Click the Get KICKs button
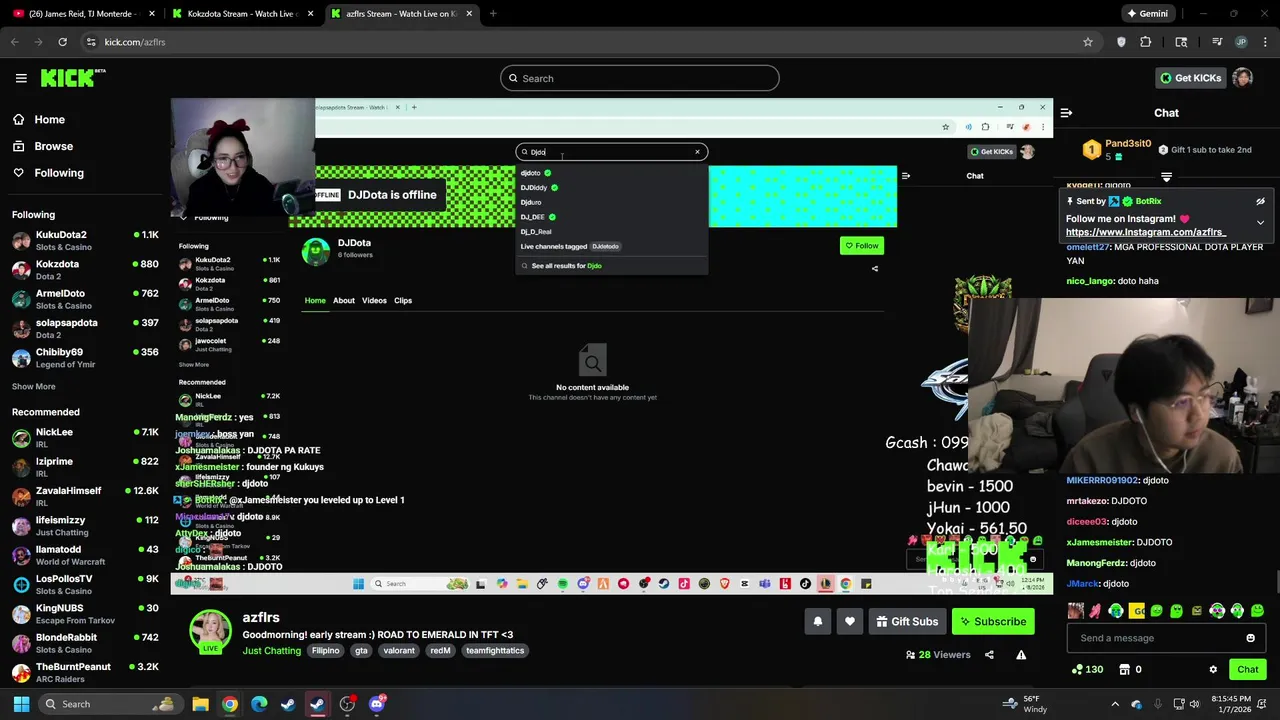The width and height of the screenshot is (1280, 720). click(1190, 78)
